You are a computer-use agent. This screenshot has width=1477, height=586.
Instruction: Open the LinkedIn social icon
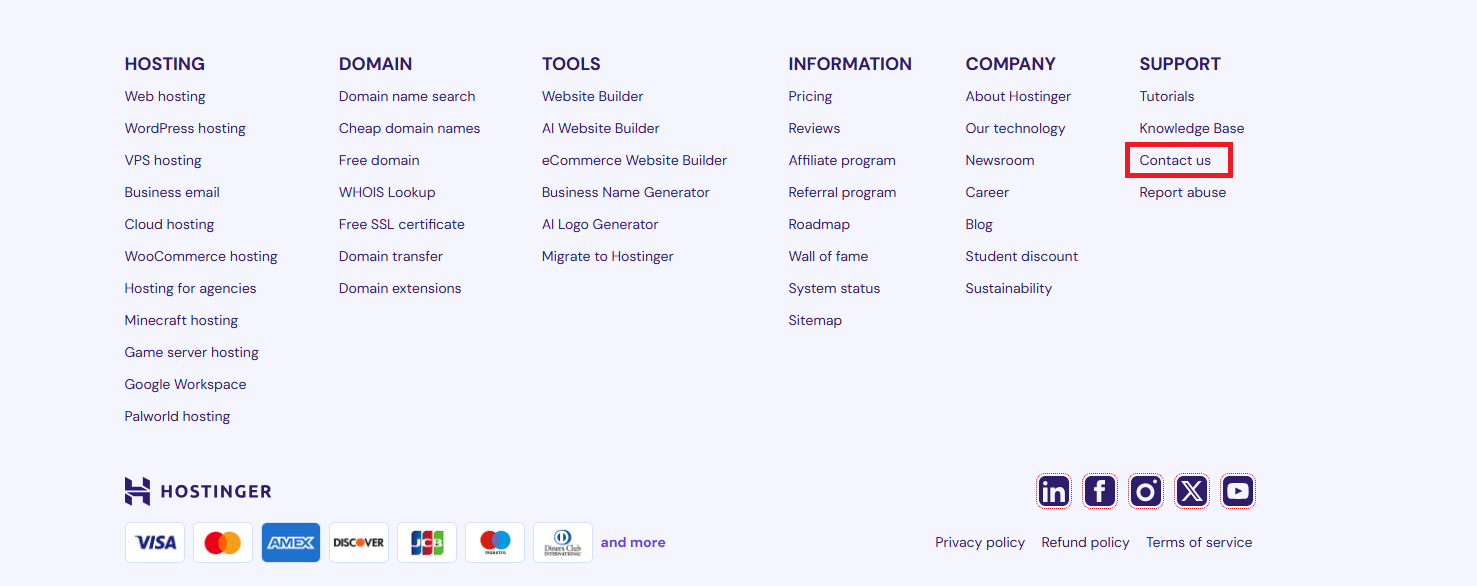tap(1053, 491)
